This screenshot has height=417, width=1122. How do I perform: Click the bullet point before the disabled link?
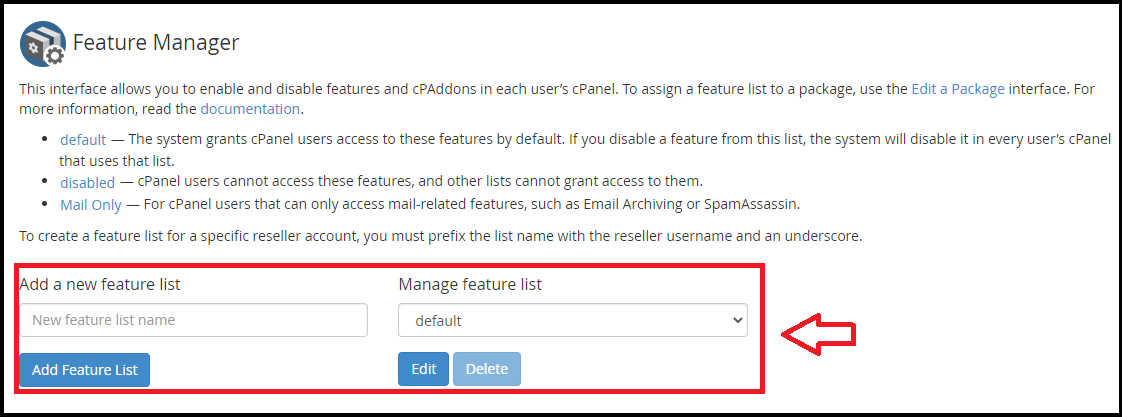click(45, 182)
